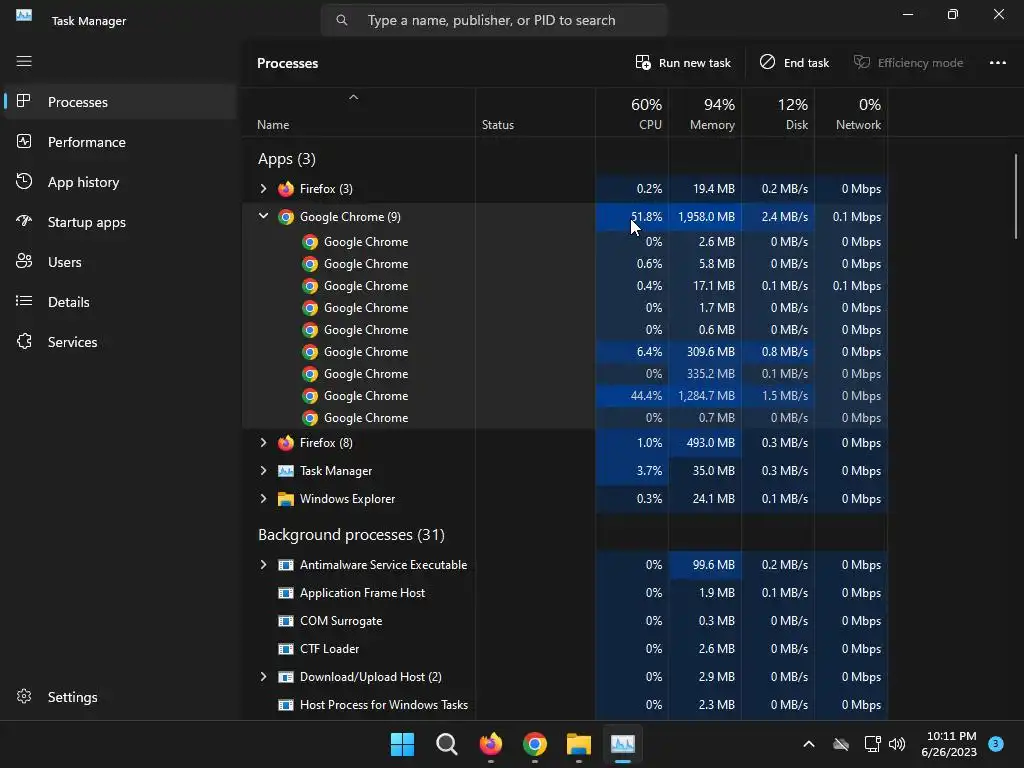Open the hamburger navigation menu
The width and height of the screenshot is (1024, 768).
[x=24, y=61]
